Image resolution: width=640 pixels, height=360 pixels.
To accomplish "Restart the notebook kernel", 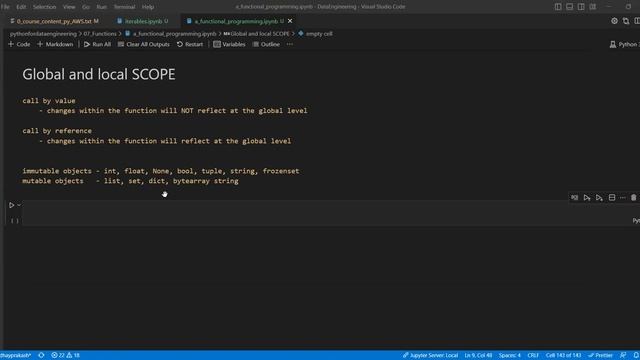I will [190, 44].
